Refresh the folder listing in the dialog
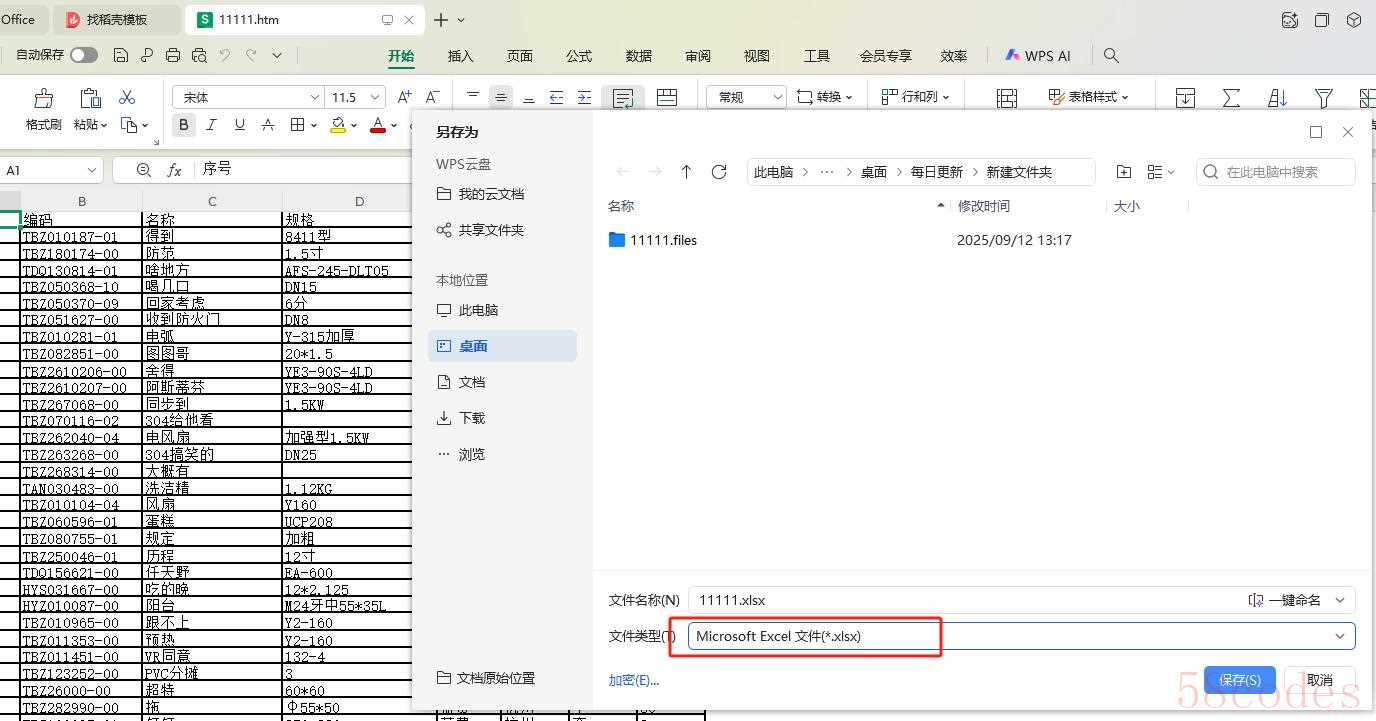 [x=718, y=172]
